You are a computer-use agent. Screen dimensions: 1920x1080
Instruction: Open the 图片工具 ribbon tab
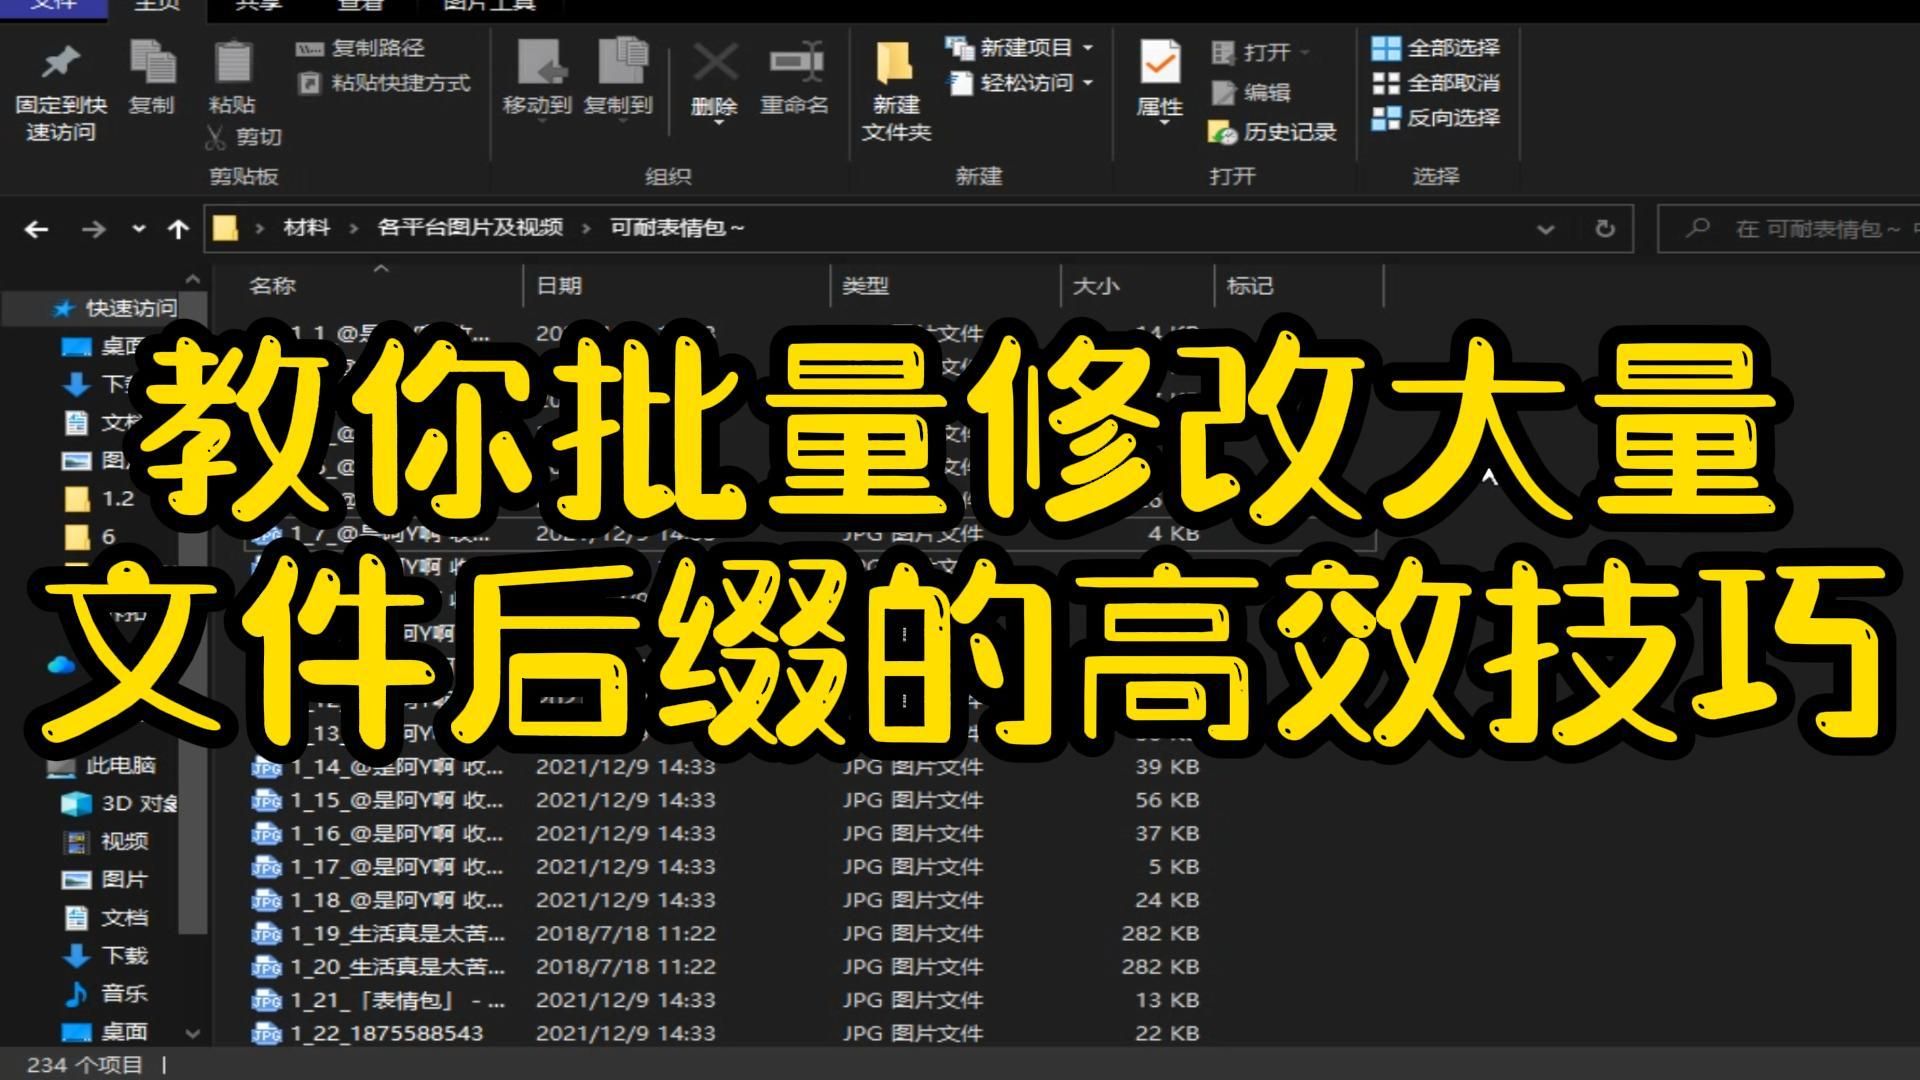point(490,6)
